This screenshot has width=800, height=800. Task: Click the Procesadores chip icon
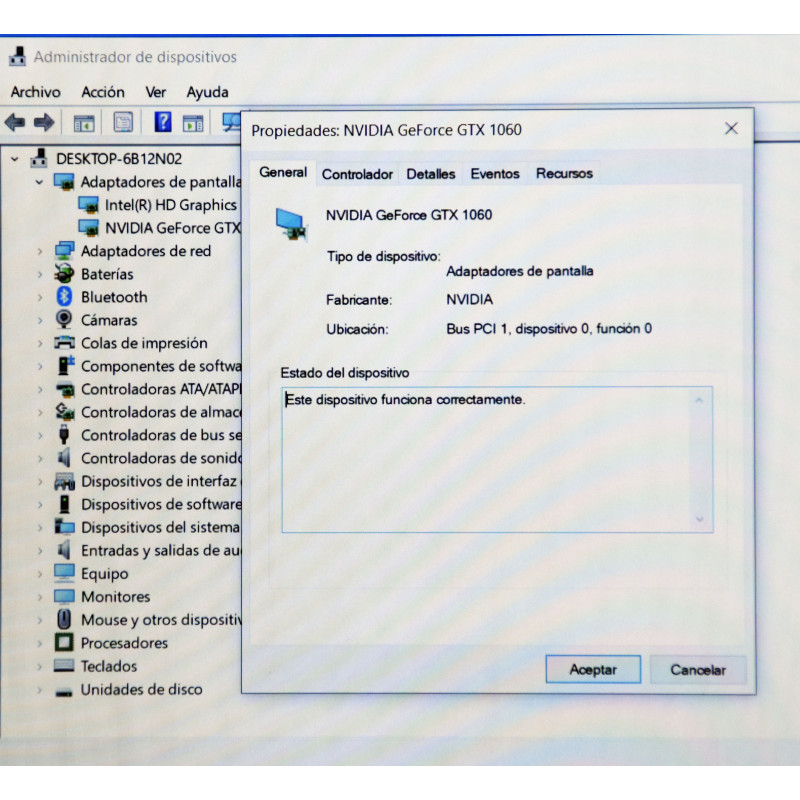coord(64,643)
